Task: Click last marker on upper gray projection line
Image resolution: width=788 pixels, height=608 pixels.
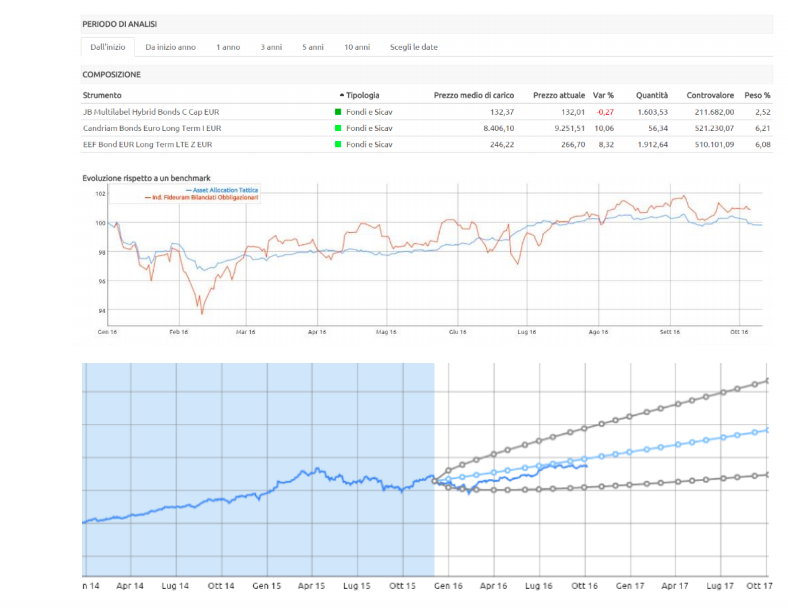Action: [x=767, y=380]
